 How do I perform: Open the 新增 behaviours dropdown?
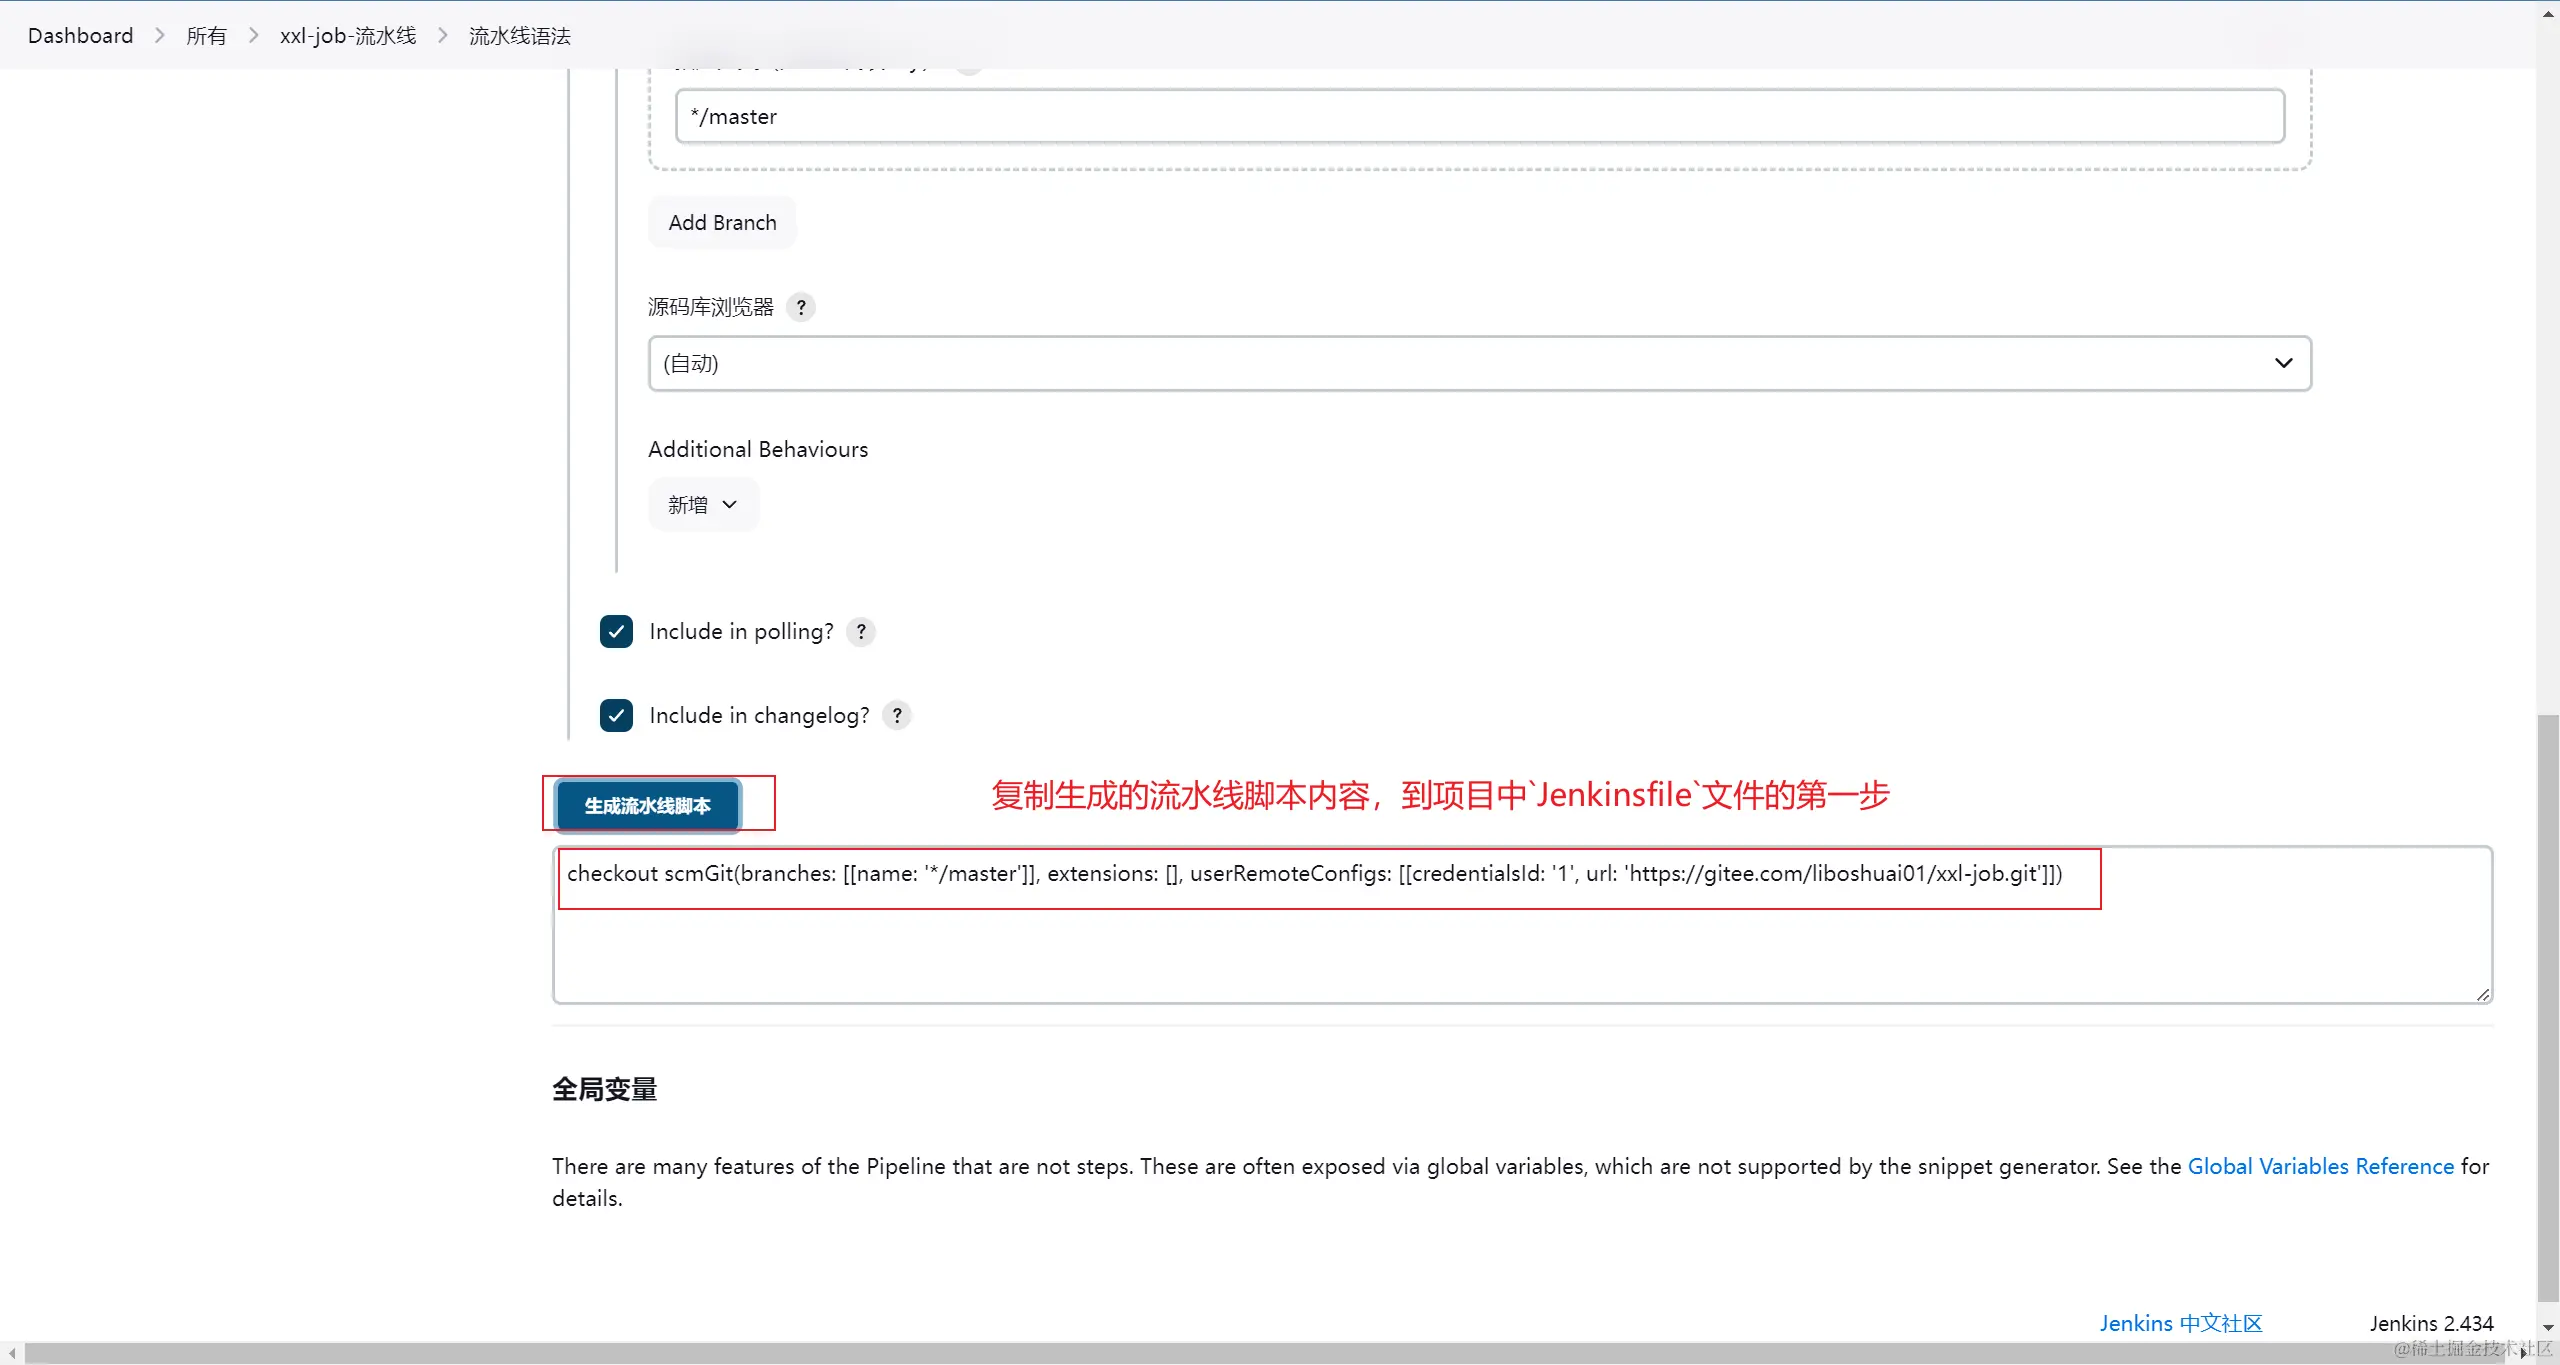pos(703,505)
